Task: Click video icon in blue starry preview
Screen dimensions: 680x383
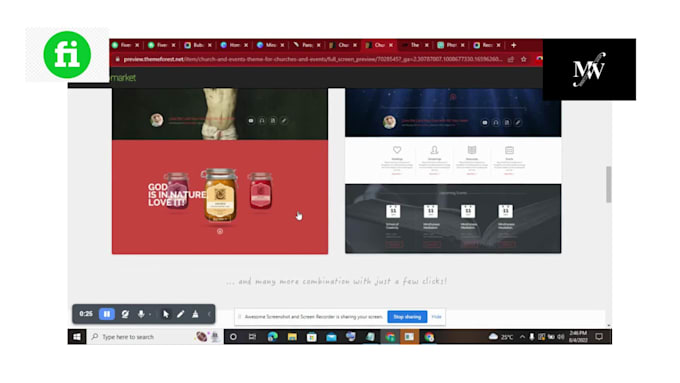Action: 485,123
